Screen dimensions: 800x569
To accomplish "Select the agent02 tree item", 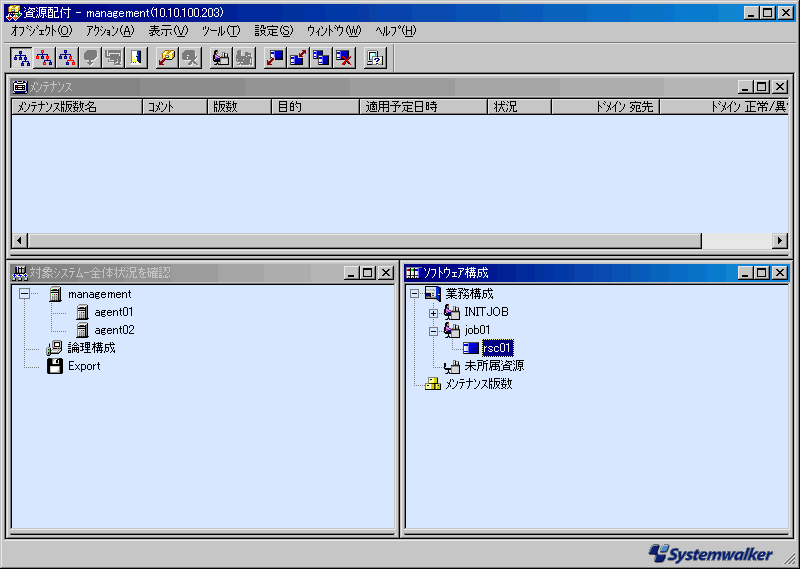I will [x=114, y=330].
